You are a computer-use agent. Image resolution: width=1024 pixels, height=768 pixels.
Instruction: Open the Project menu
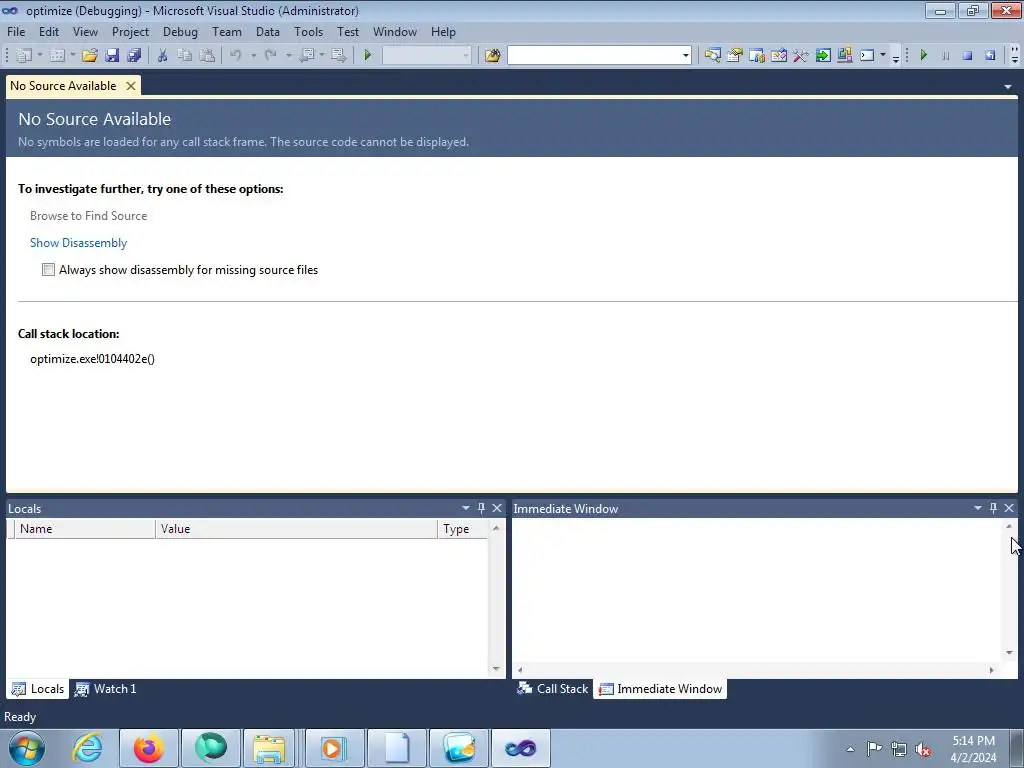[130, 31]
